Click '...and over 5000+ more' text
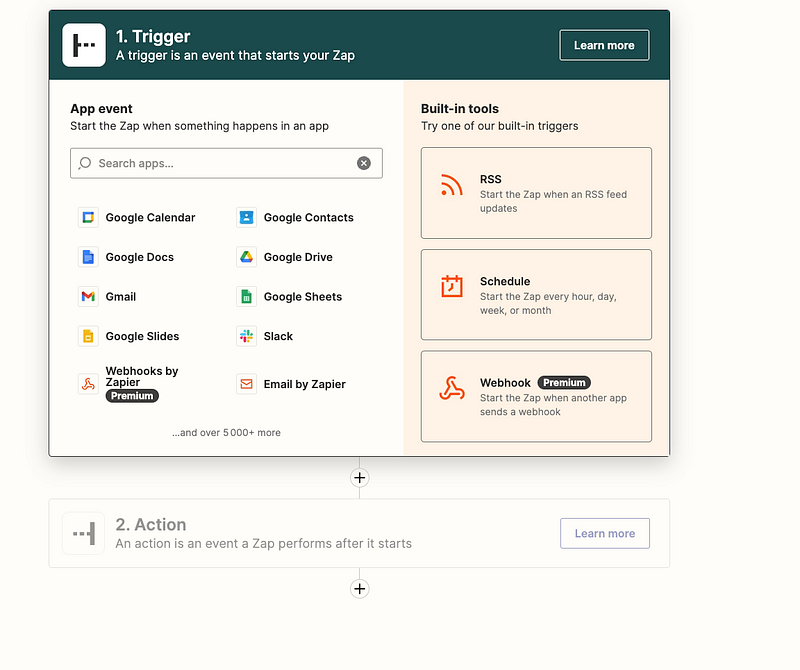The height and width of the screenshot is (670, 800). [x=226, y=433]
